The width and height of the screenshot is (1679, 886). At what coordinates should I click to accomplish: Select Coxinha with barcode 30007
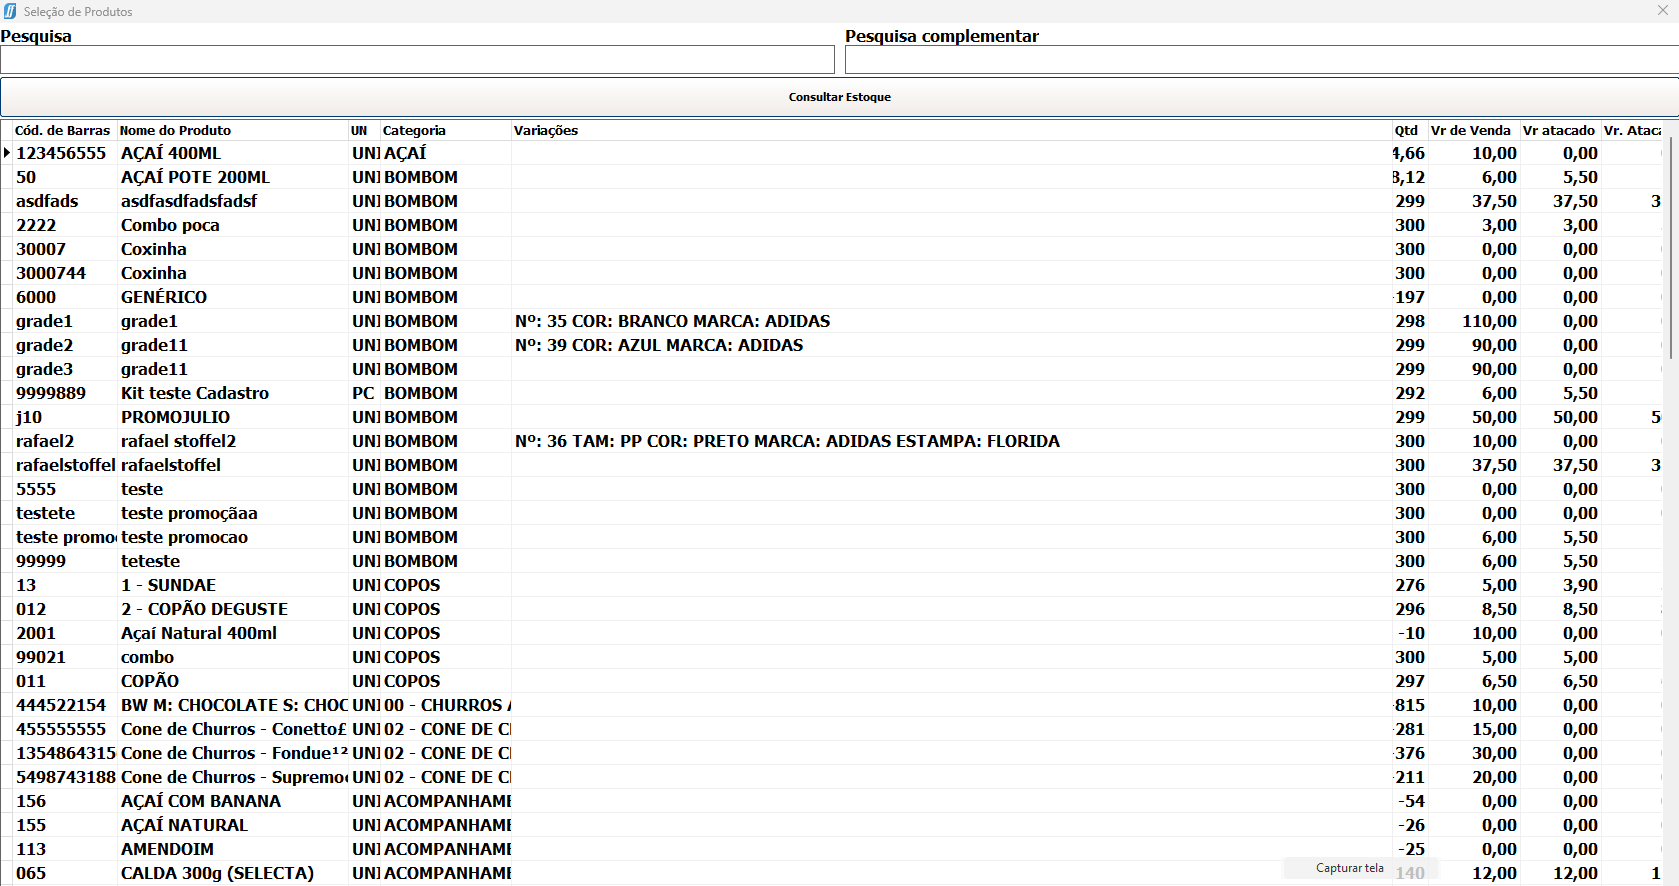click(154, 249)
